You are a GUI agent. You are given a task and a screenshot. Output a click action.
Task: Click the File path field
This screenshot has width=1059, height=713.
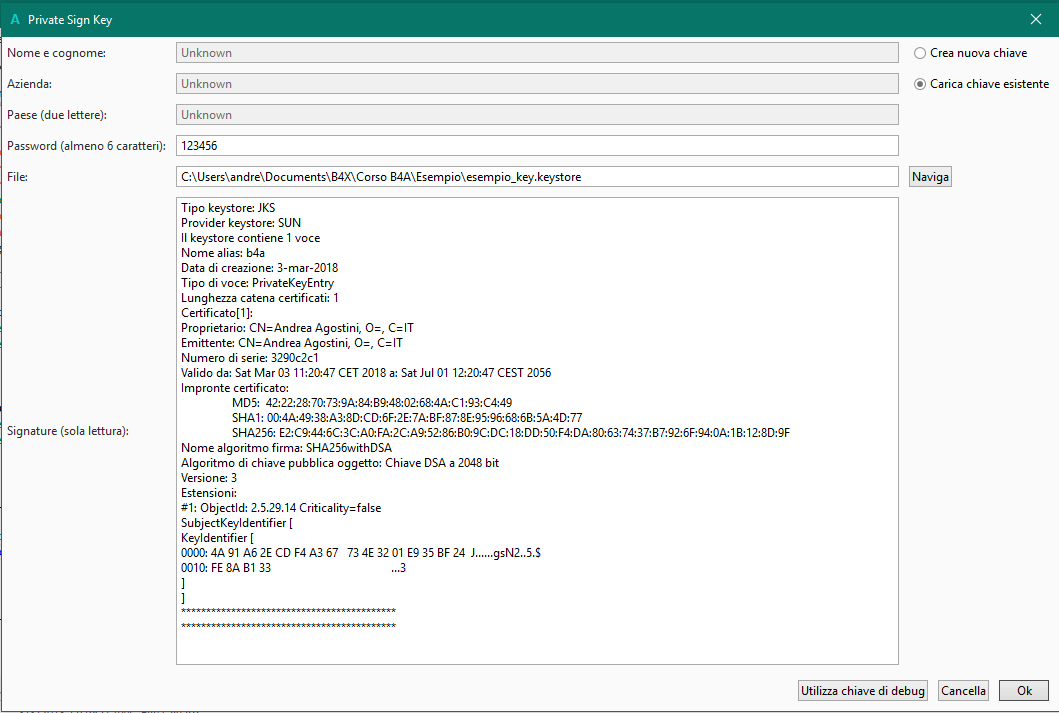(537, 177)
